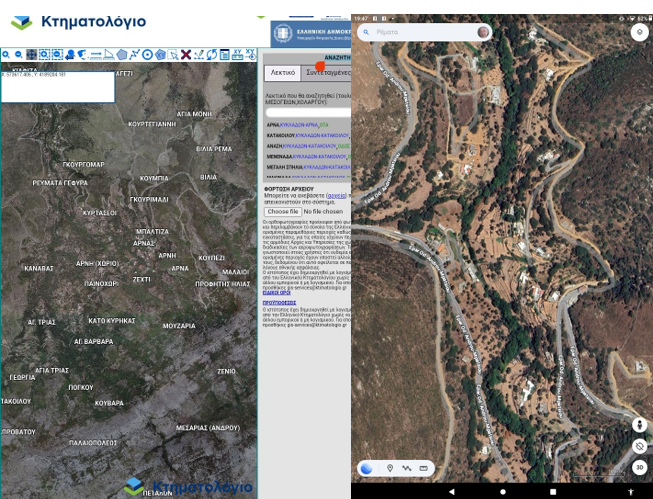
Task: Open Street View pegman in Google Earth
Action: 639,424
